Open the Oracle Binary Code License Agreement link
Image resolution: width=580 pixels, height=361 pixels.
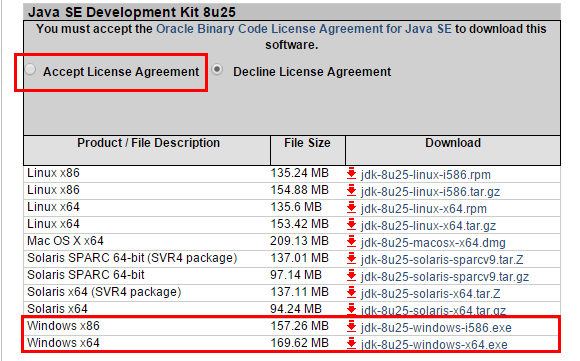click(x=304, y=29)
